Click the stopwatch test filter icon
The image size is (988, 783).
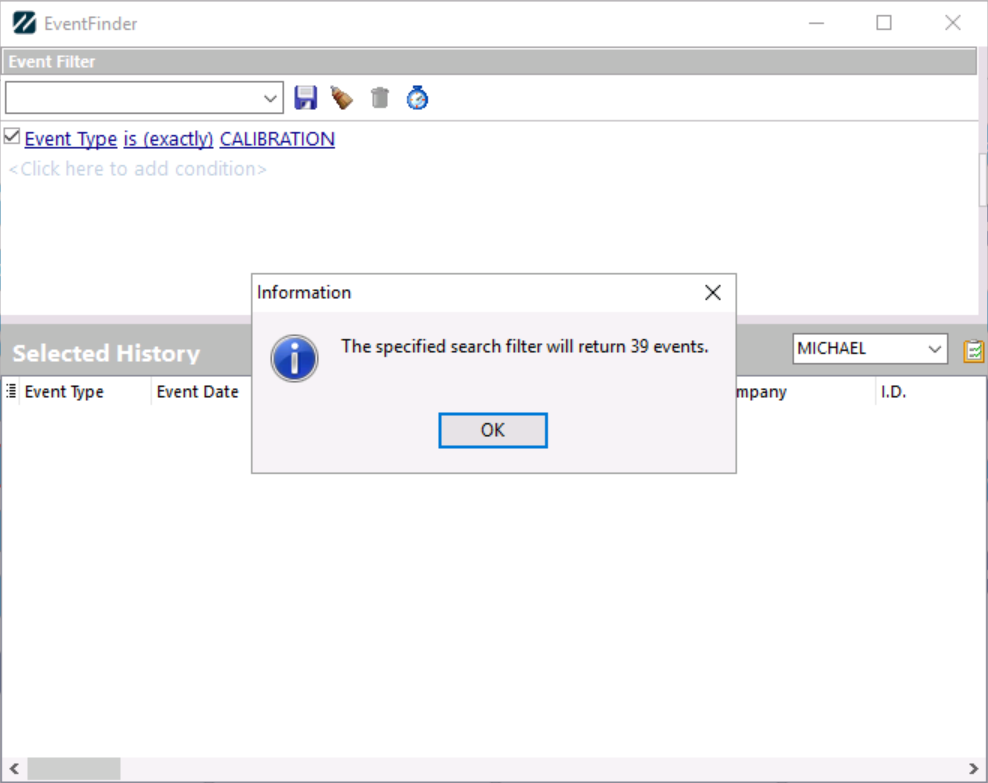(x=417, y=98)
